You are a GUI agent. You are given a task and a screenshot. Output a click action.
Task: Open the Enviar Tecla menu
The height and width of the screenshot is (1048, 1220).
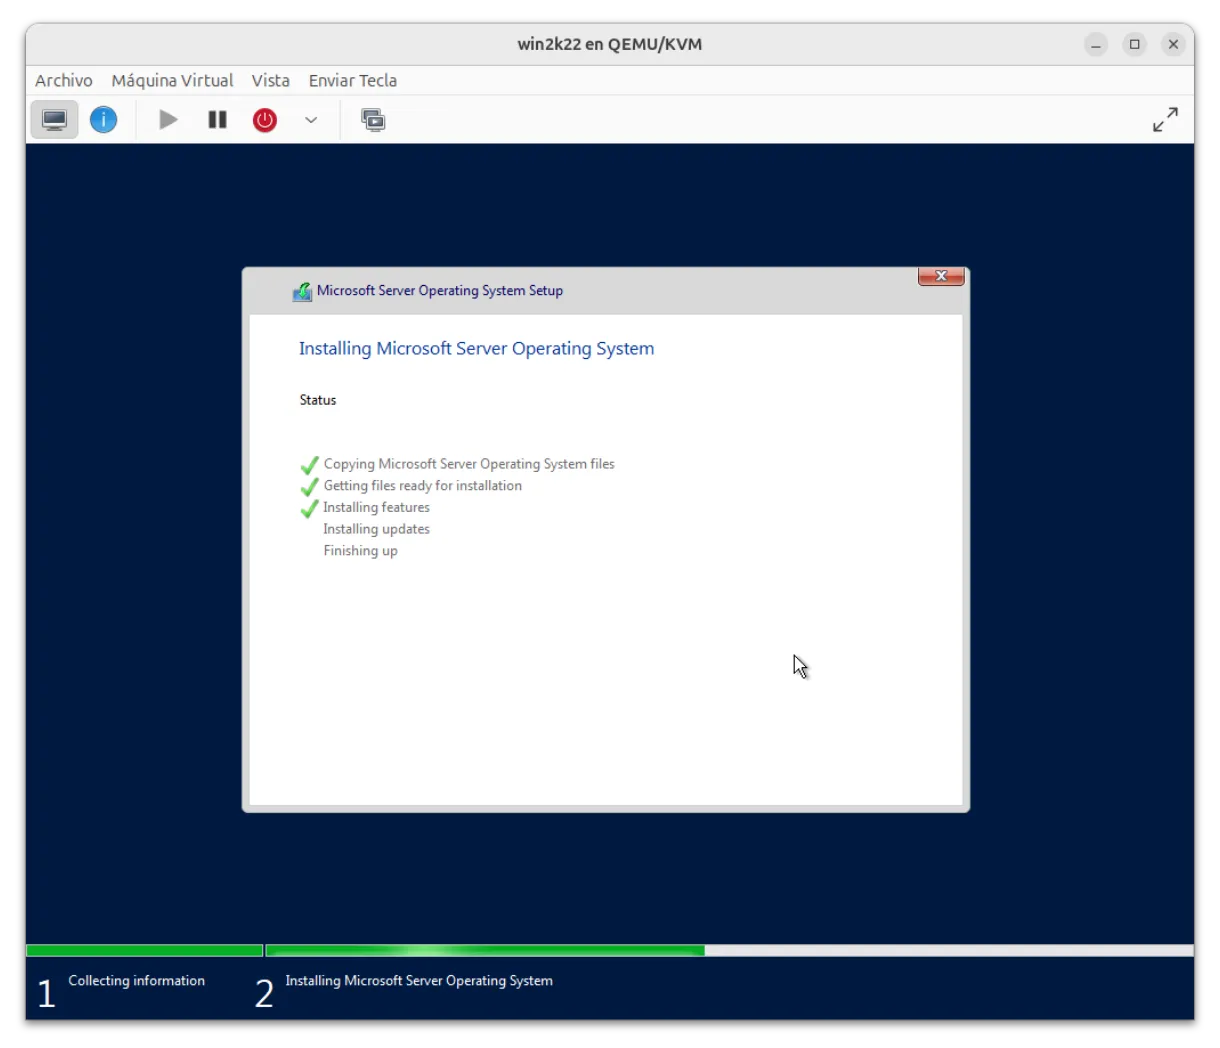pyautogui.click(x=352, y=80)
